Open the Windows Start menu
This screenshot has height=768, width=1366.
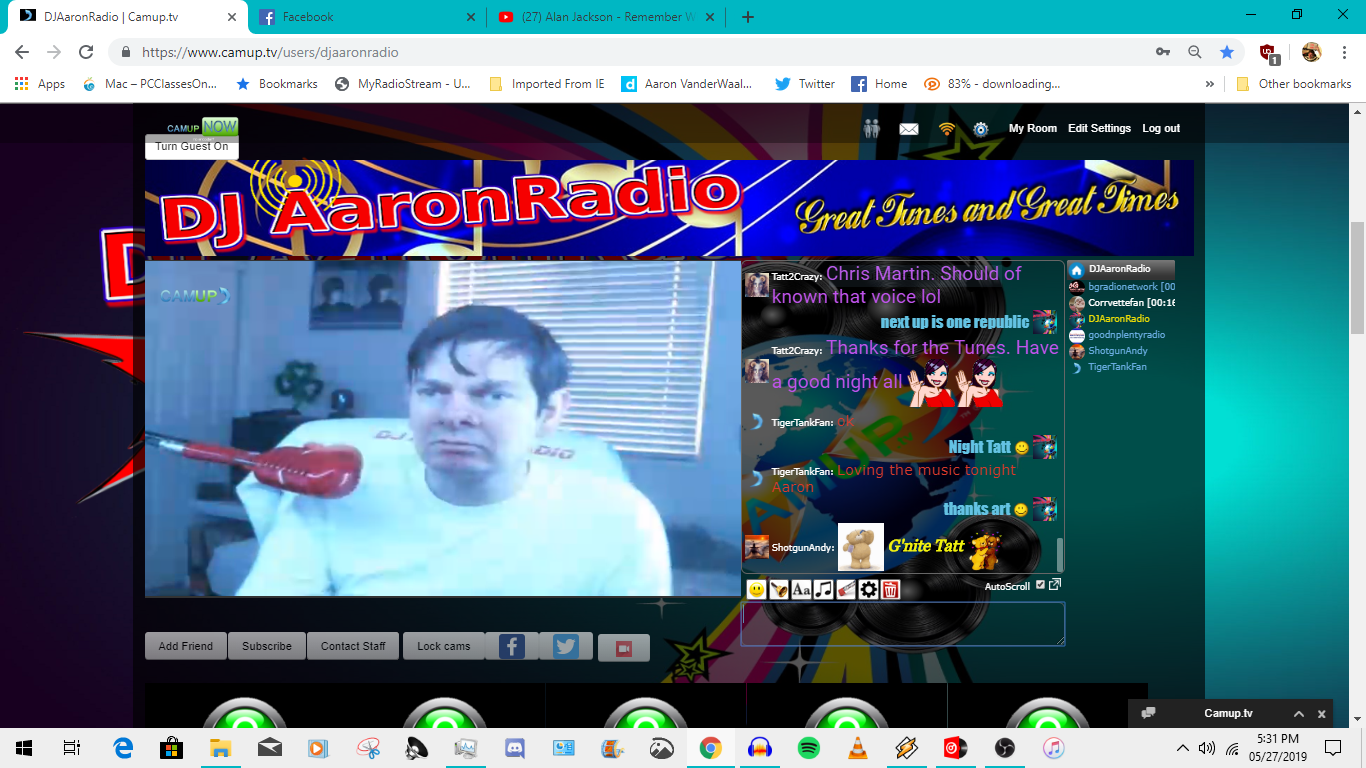[23, 747]
